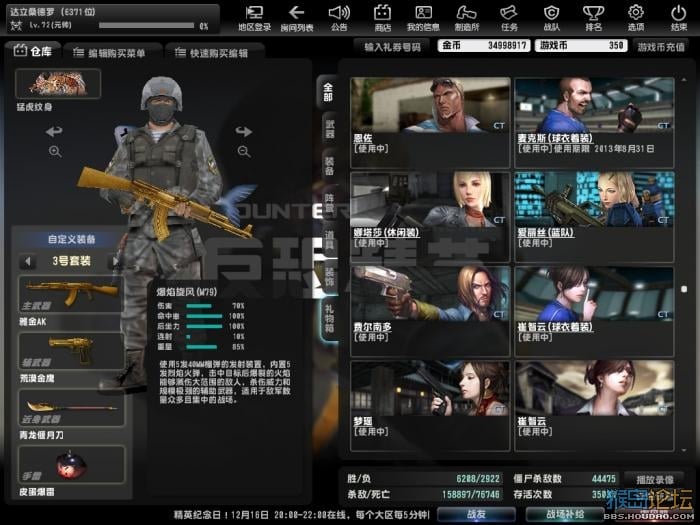Click the 自定义装备 custom loadout header
700x525 pixels.
71,239
